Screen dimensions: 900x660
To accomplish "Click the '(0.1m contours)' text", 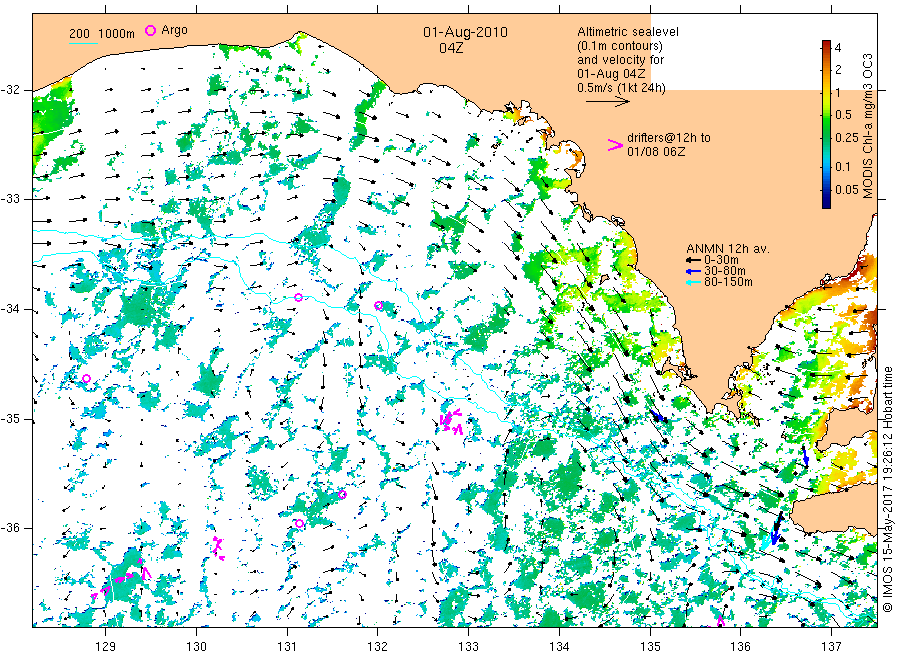I will coord(620,46).
